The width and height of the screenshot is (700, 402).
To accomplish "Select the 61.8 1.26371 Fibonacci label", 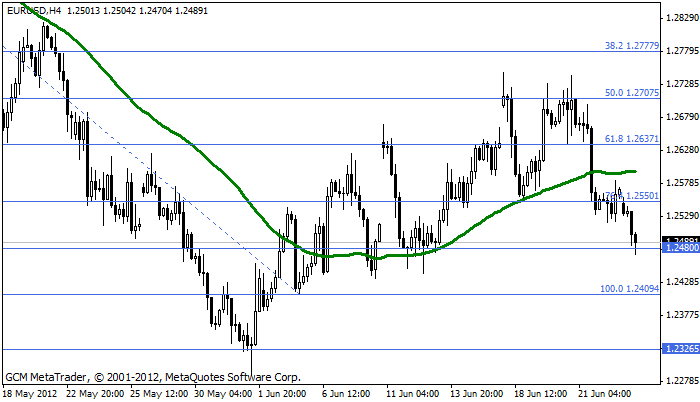I will tap(632, 139).
